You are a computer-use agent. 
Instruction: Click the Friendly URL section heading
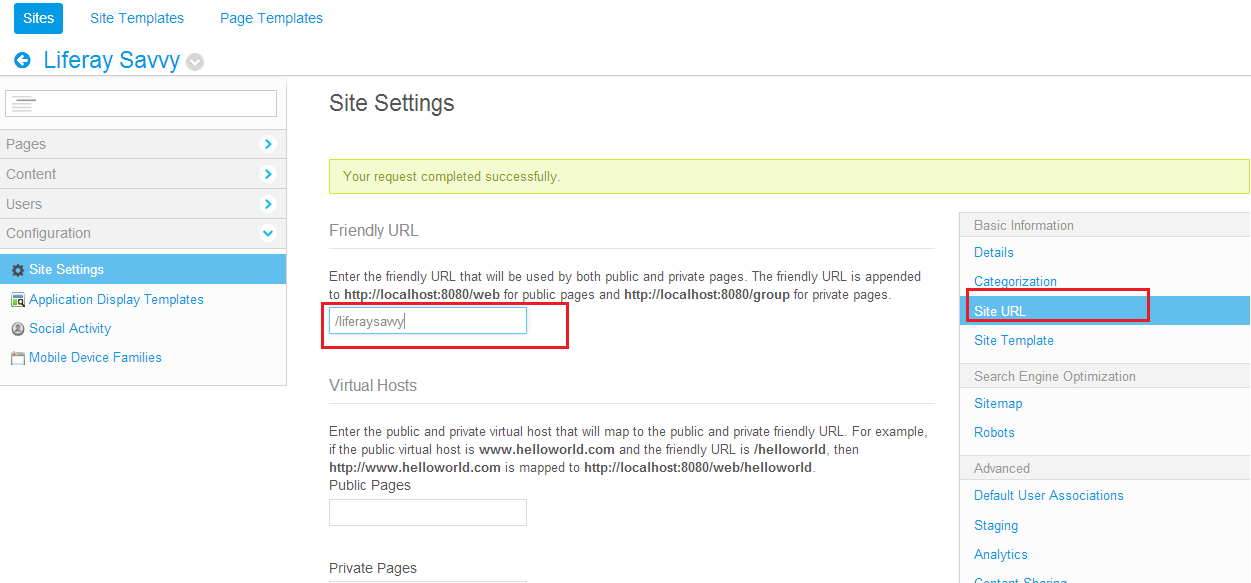tap(374, 230)
